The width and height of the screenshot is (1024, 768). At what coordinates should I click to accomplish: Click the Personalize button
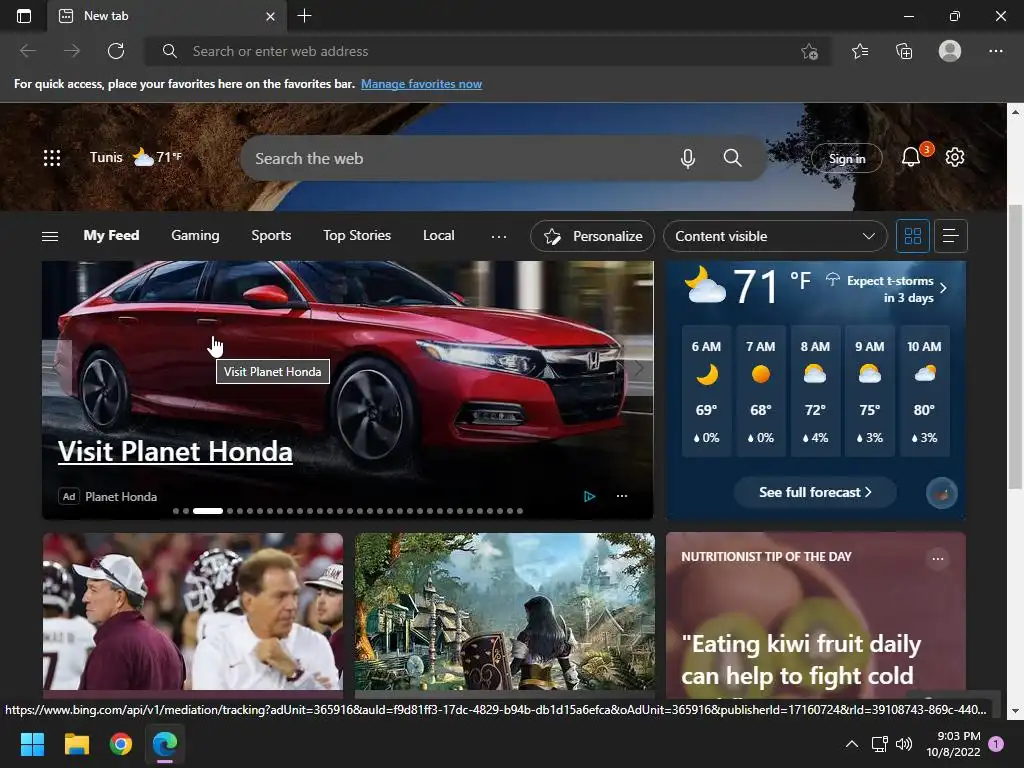click(592, 236)
